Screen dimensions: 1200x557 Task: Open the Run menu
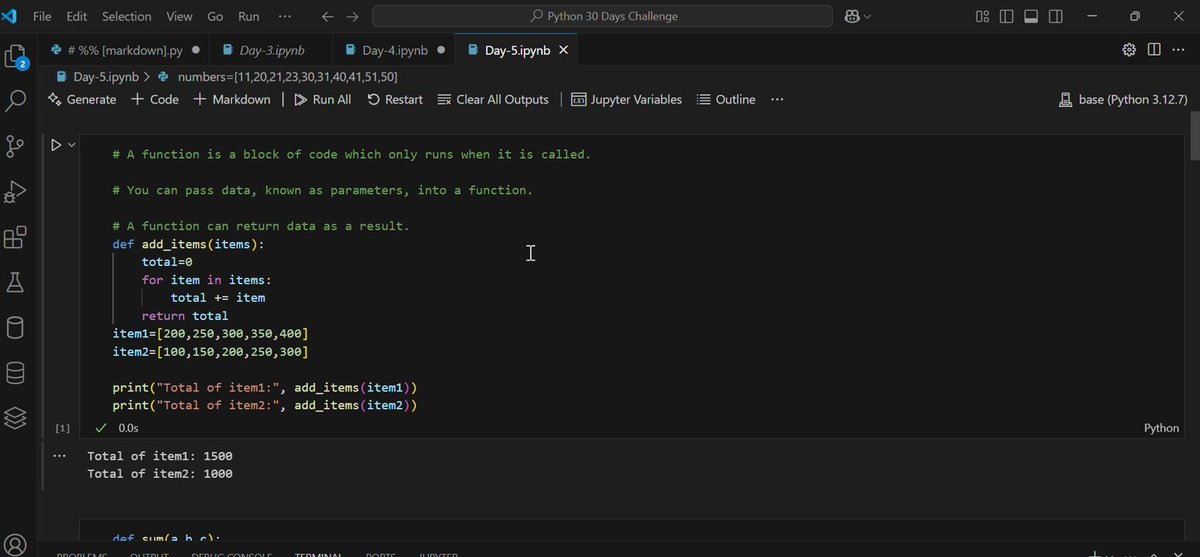click(x=249, y=16)
